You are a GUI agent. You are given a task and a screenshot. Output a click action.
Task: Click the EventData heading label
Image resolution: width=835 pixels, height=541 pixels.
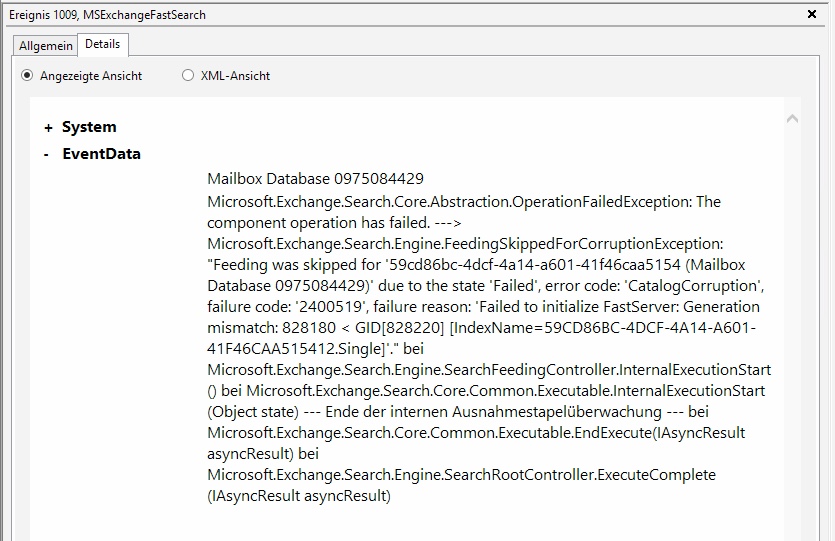(x=101, y=154)
